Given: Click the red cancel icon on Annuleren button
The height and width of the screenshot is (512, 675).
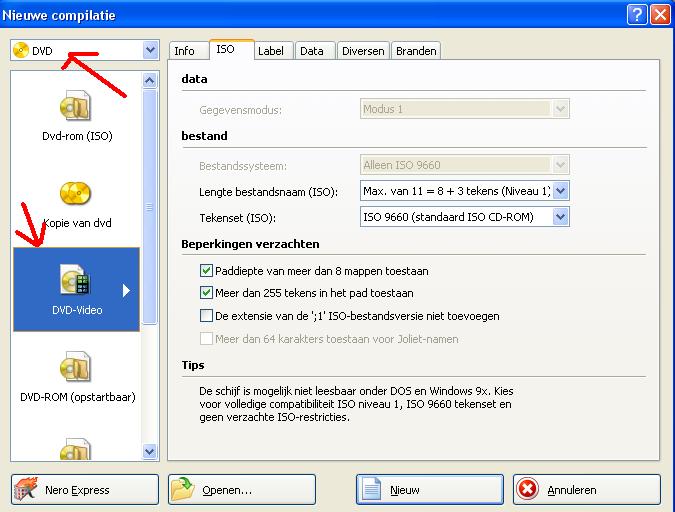Looking at the screenshot, I should 528,489.
